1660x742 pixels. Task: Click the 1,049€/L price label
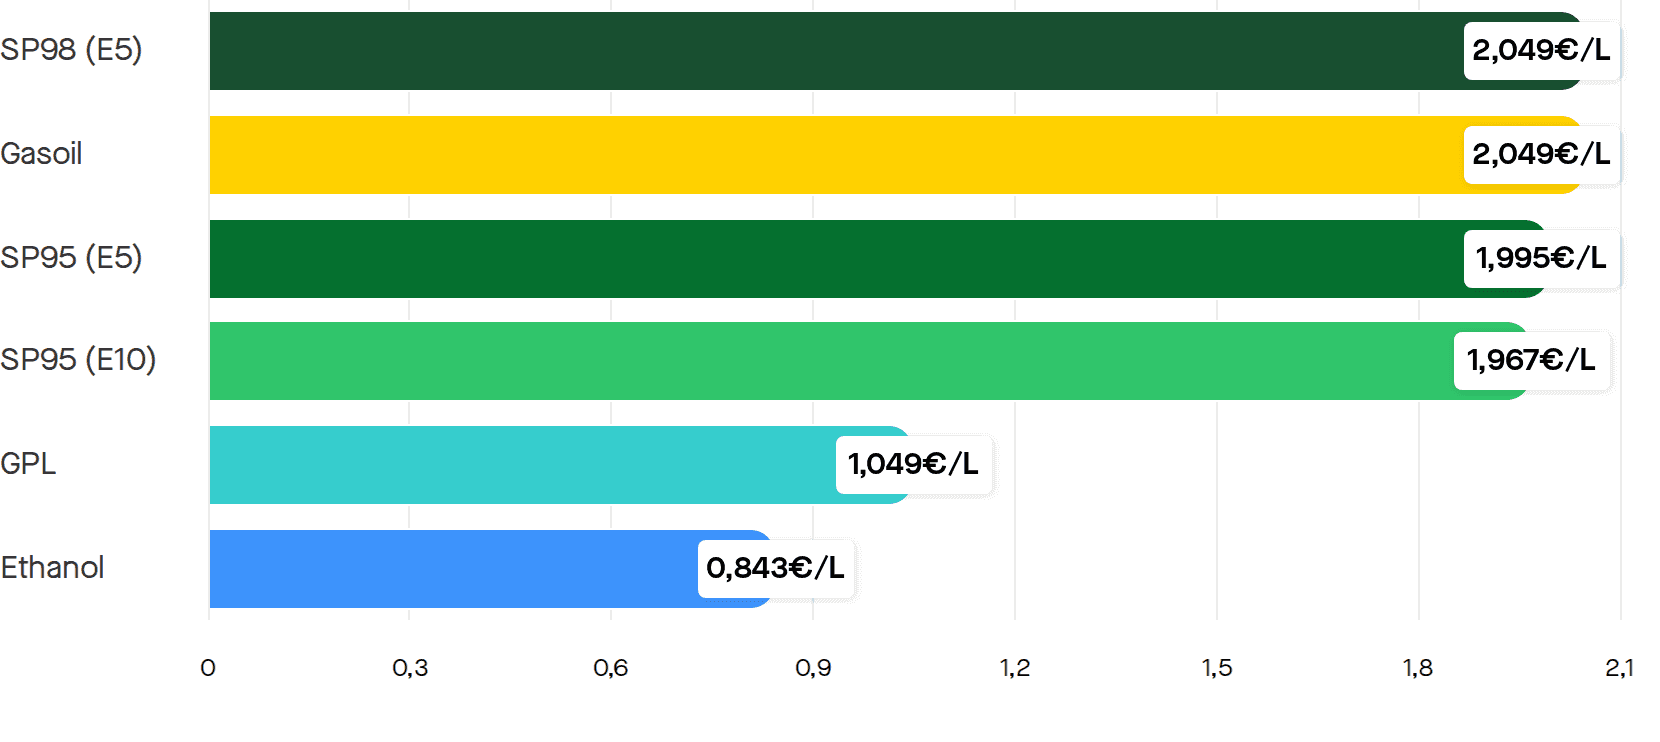pos(914,464)
